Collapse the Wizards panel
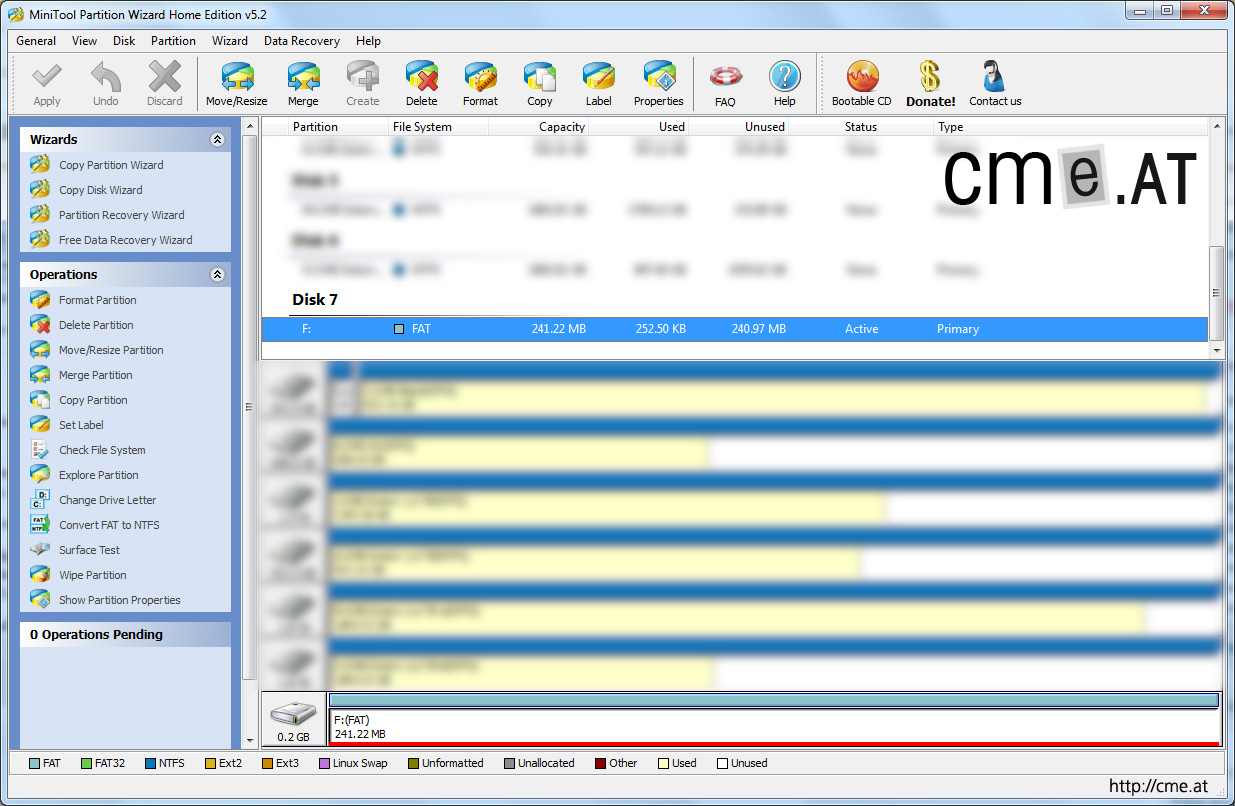This screenshot has height=806, width=1235. pyautogui.click(x=217, y=140)
